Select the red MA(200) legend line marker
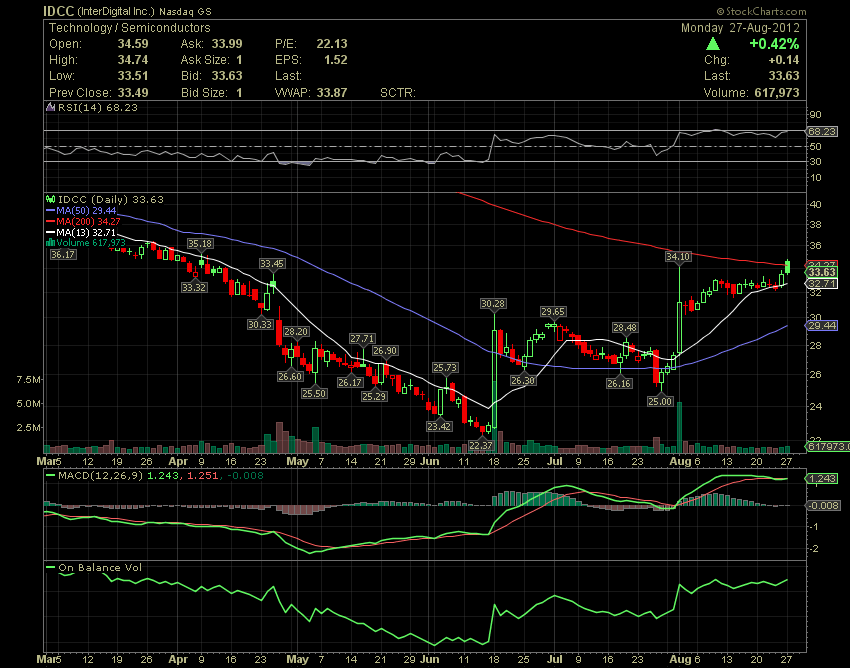Viewport: 850px width, 668px height. pyautogui.click(x=51, y=222)
